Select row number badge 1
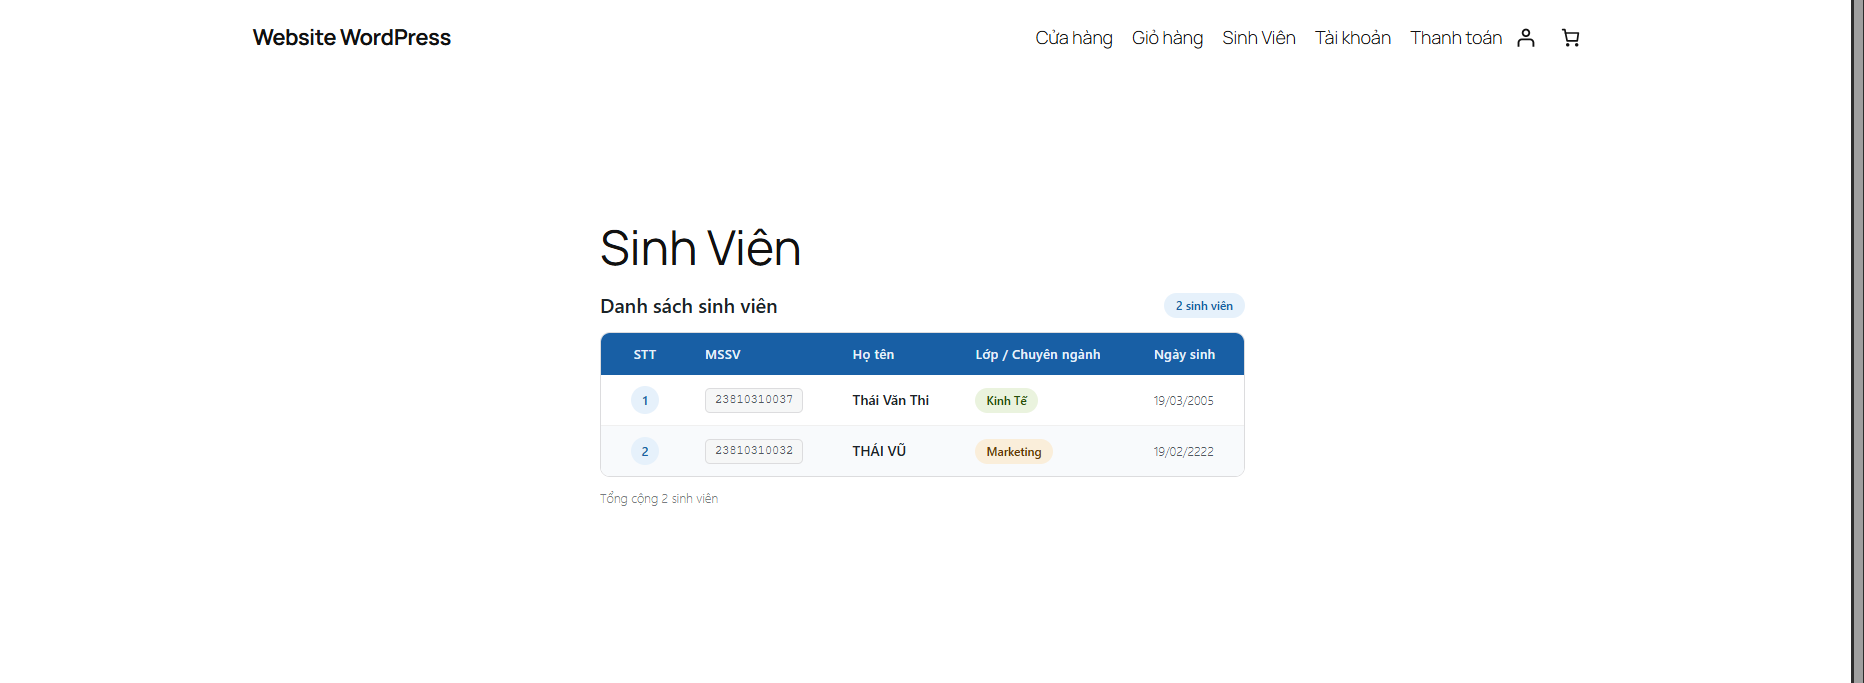 [645, 401]
